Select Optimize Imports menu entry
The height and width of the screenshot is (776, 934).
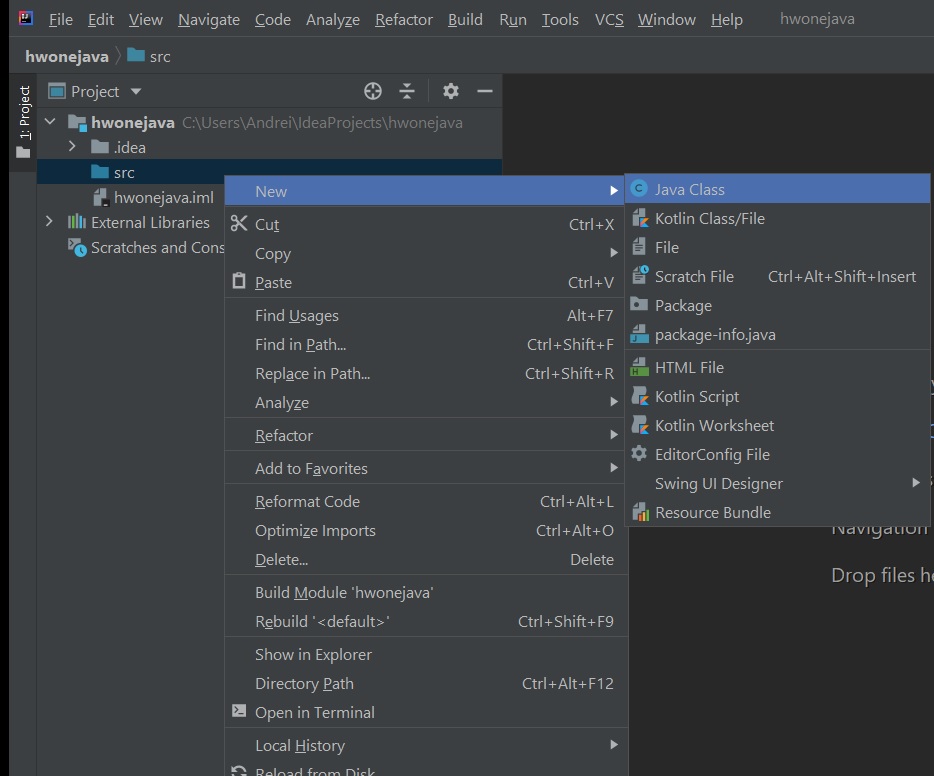coord(426,531)
